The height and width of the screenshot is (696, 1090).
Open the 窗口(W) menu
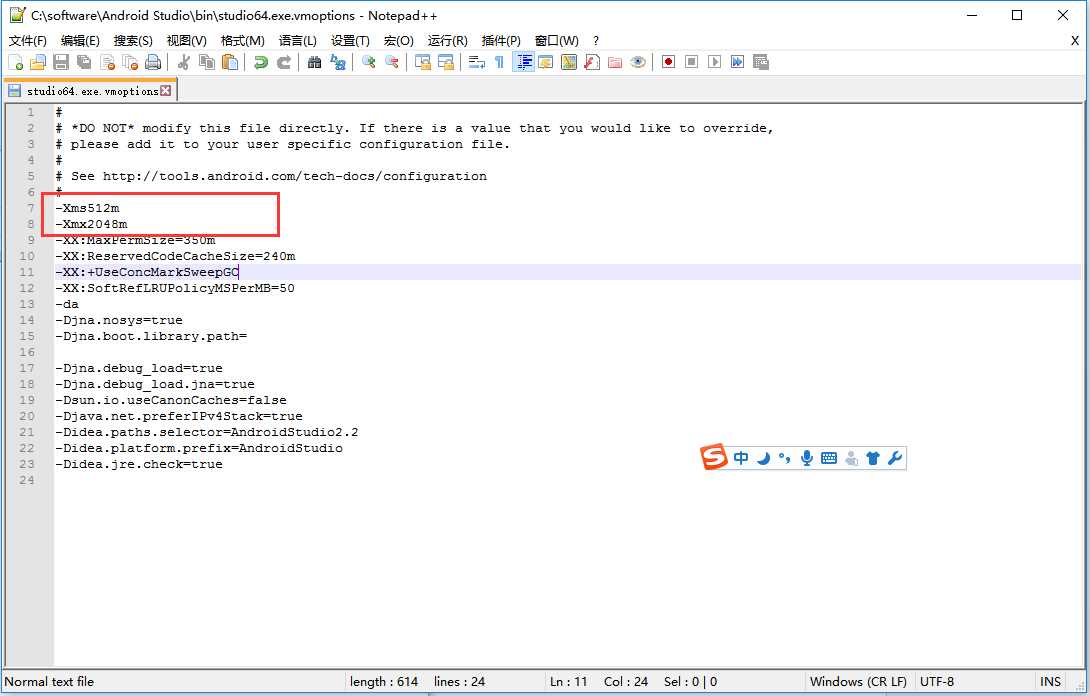click(557, 40)
